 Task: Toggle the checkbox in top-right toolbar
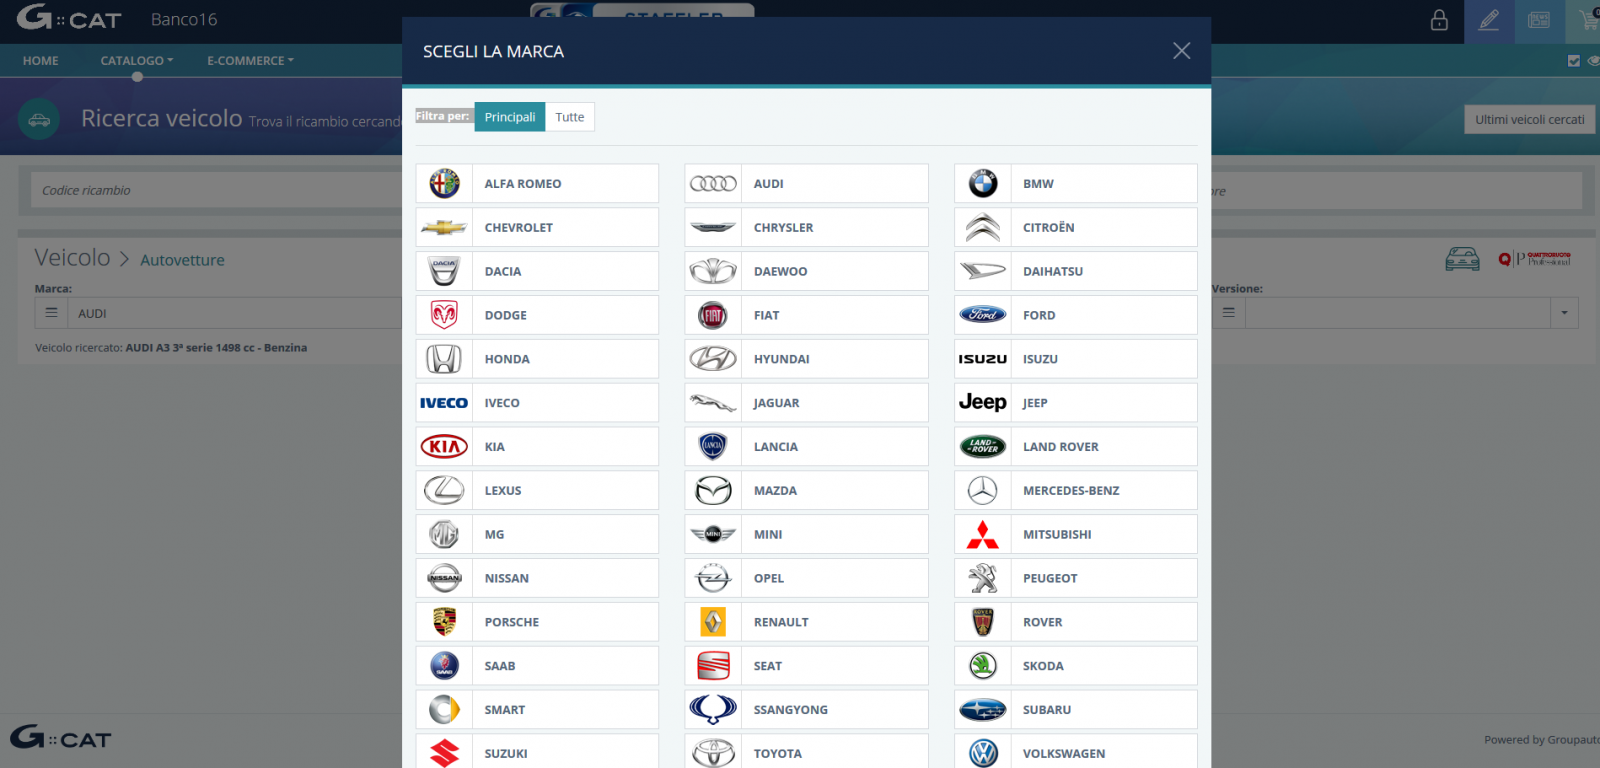point(1574,61)
